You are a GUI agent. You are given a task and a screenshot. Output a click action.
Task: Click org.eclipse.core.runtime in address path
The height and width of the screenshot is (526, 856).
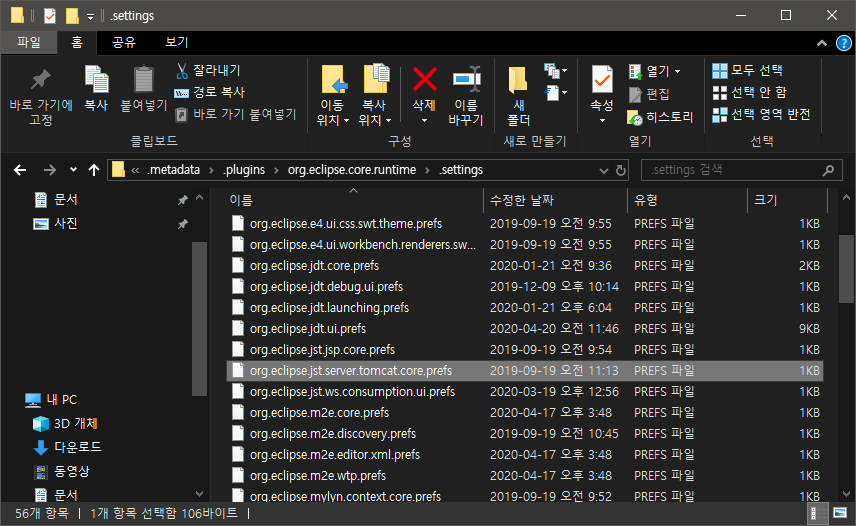[x=352, y=170]
